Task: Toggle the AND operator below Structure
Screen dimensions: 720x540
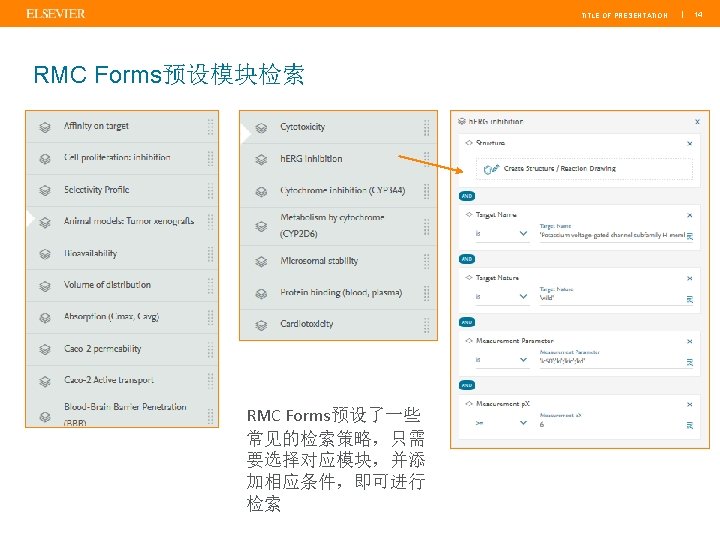Action: pyautogui.click(x=467, y=196)
